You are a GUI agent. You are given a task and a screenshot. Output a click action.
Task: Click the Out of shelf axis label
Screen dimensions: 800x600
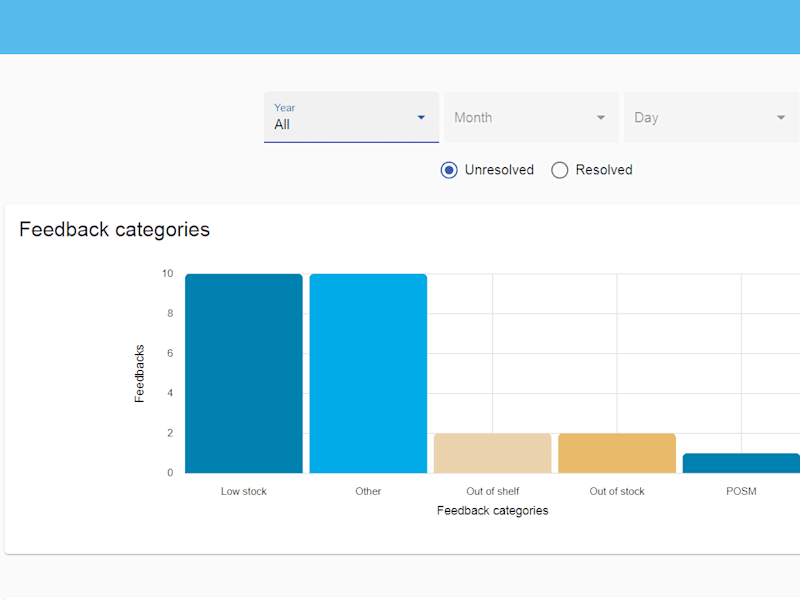(493, 491)
